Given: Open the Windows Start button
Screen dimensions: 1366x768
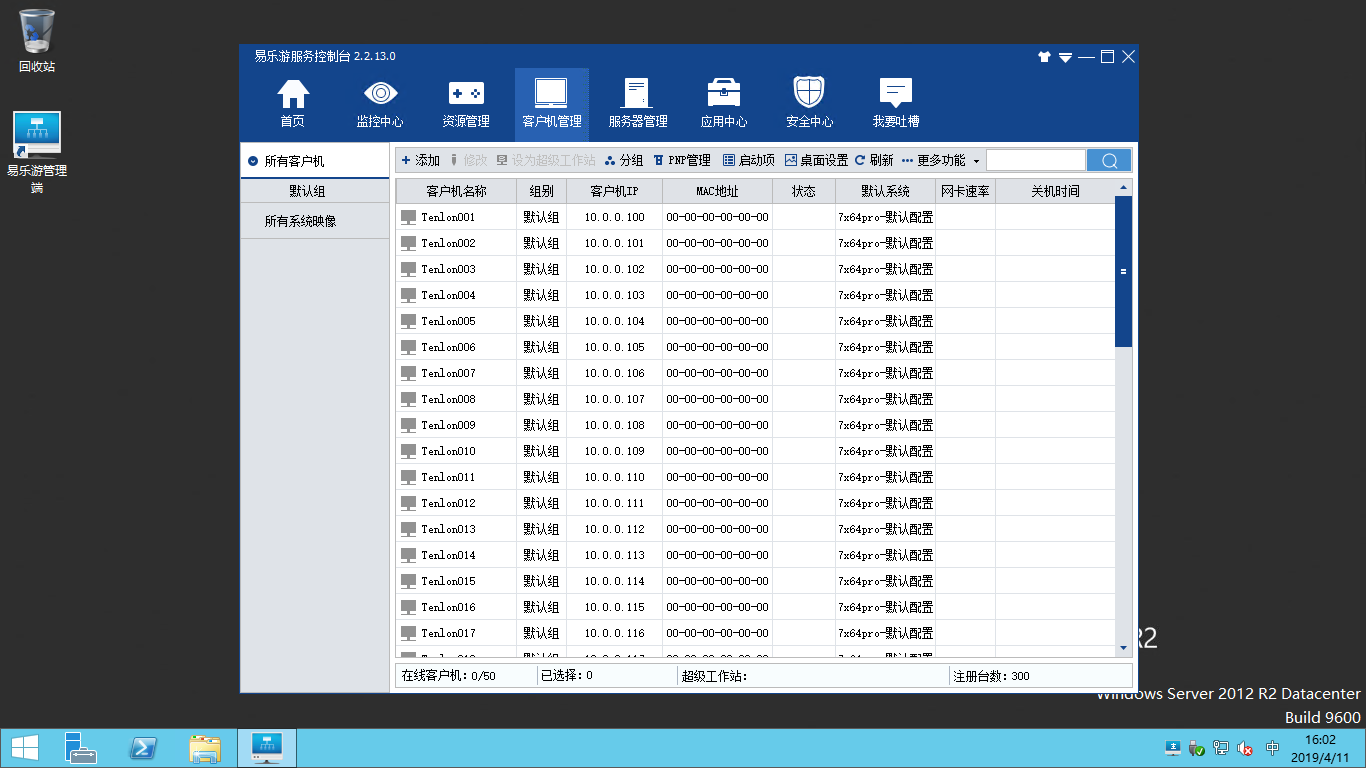Looking at the screenshot, I should coord(24,748).
